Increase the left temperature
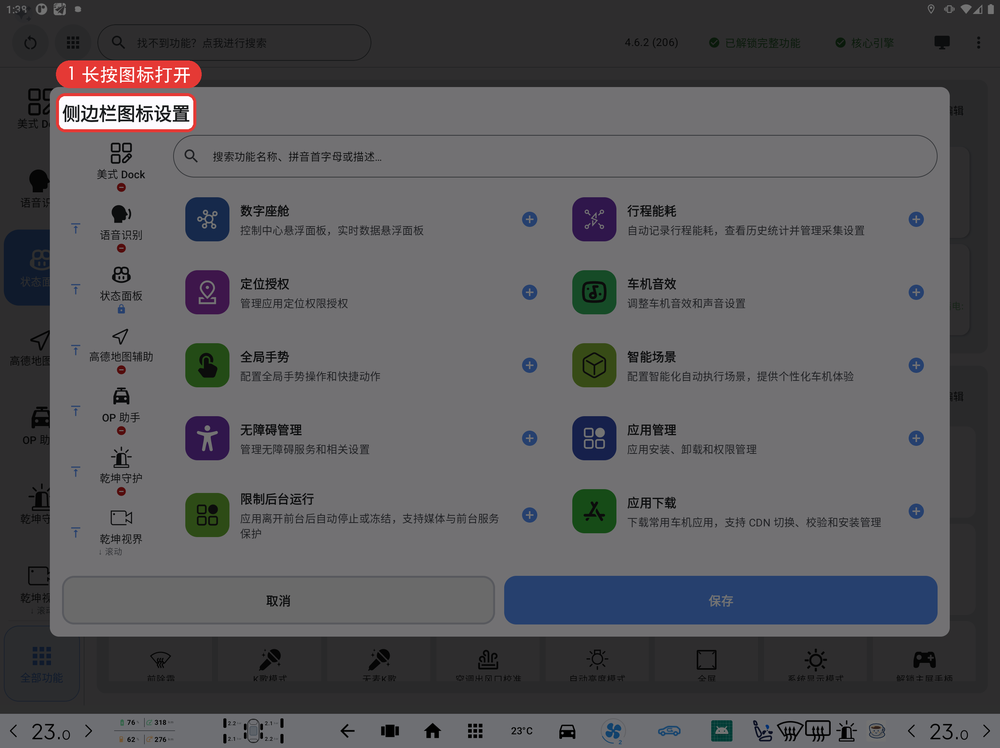This screenshot has width=1000, height=748. [x=89, y=731]
